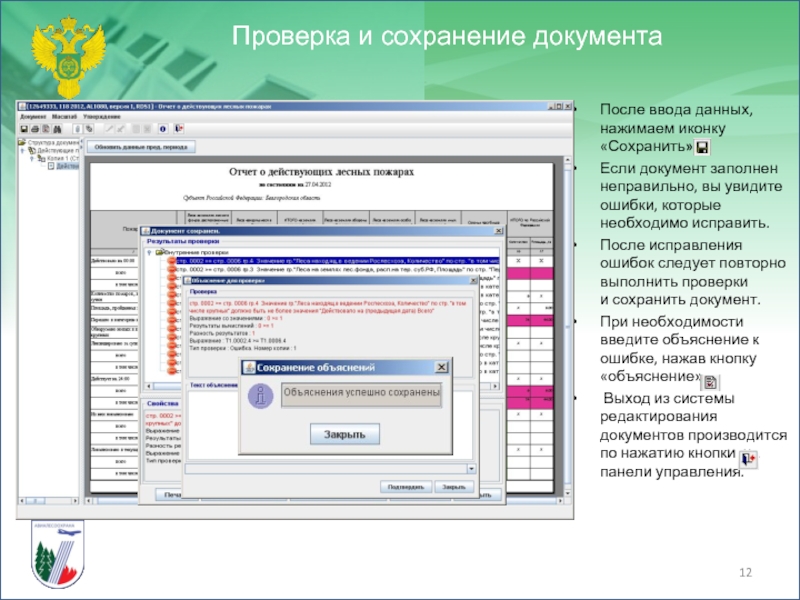Image resolution: width=800 pixels, height=600 pixels.
Task: Click the Print icon in main toolbar
Action: click(x=35, y=129)
